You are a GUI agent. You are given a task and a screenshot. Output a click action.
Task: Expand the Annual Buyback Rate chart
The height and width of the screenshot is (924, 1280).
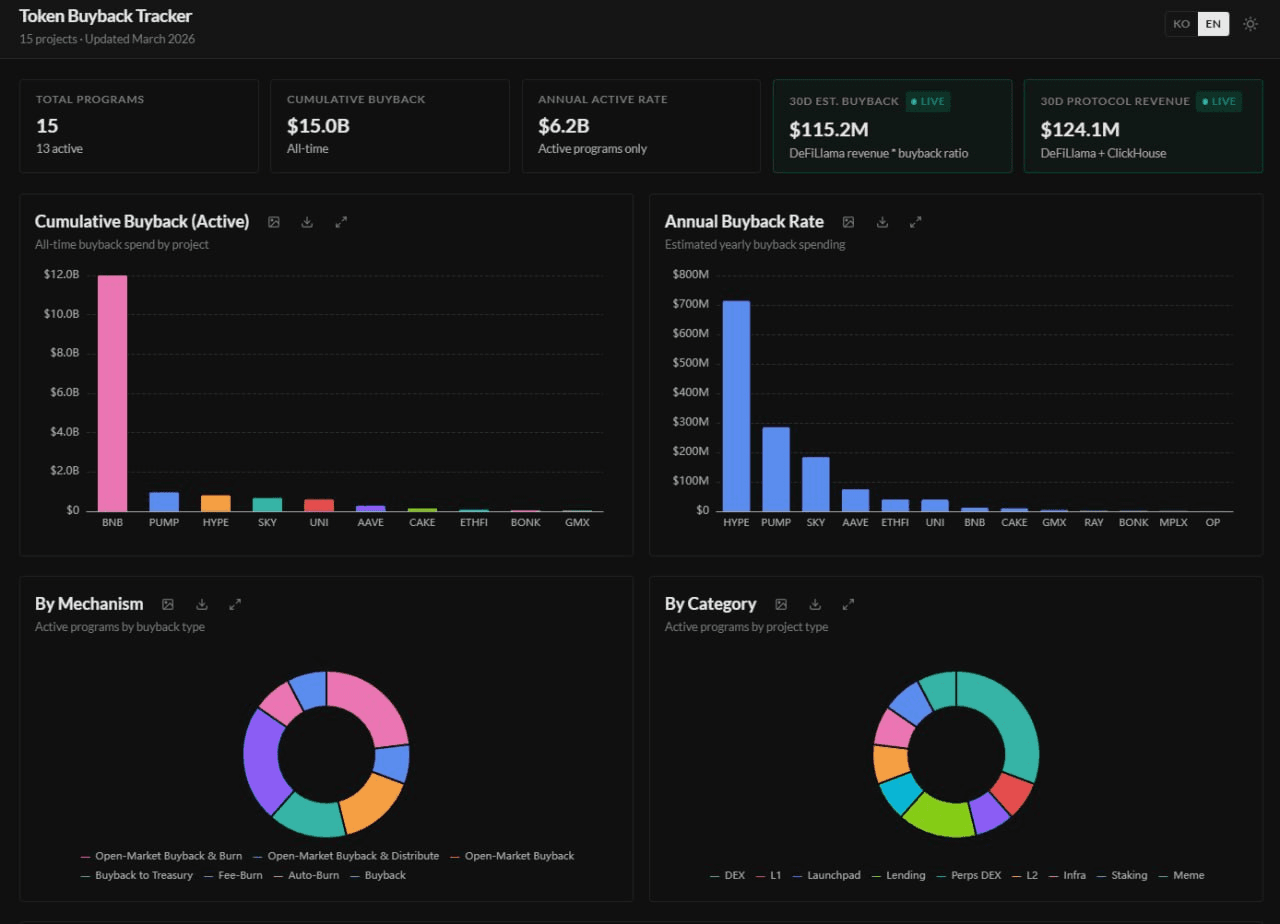[915, 222]
